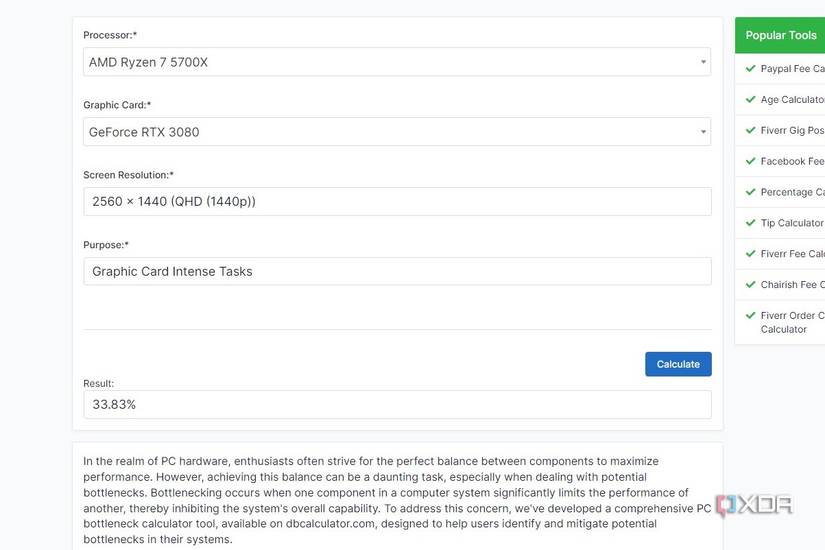Image resolution: width=825 pixels, height=550 pixels.
Task: Click the checkmark icon beside Chairish Fee
Action: tap(750, 285)
